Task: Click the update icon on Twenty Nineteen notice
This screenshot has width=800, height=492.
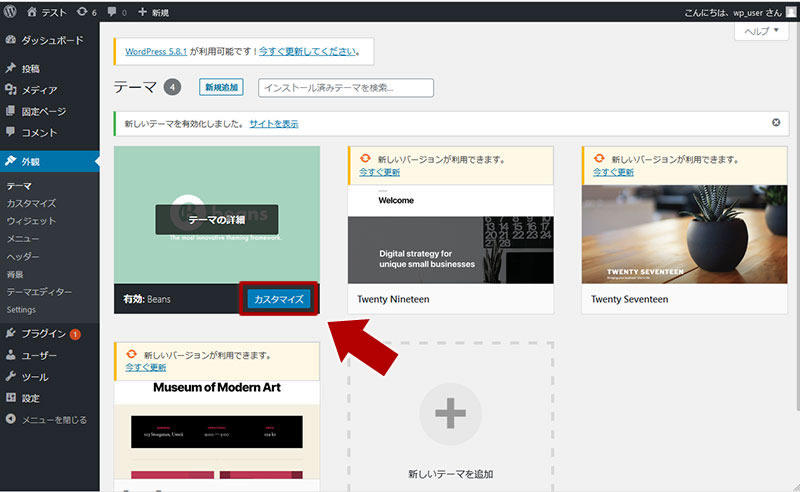Action: pyautogui.click(x=365, y=159)
